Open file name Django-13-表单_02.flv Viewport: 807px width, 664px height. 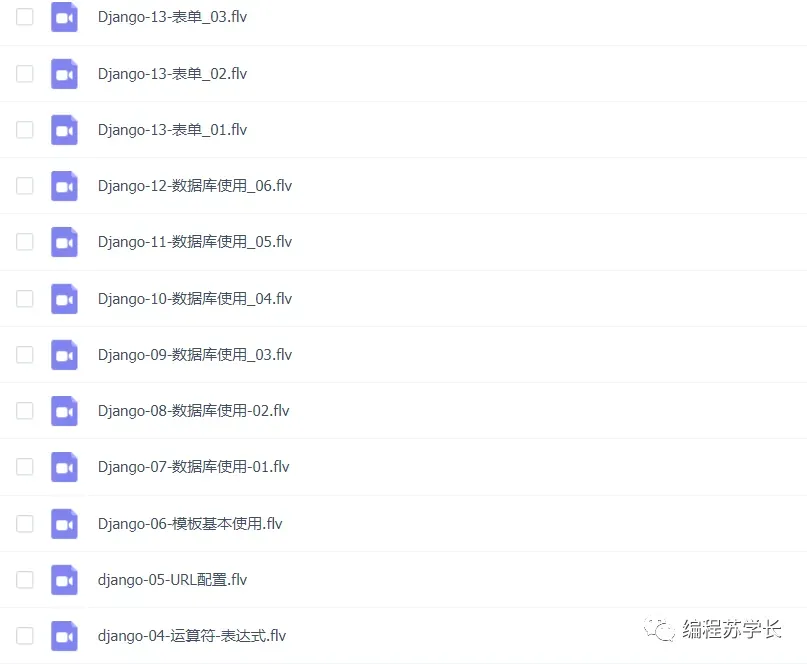coord(172,74)
